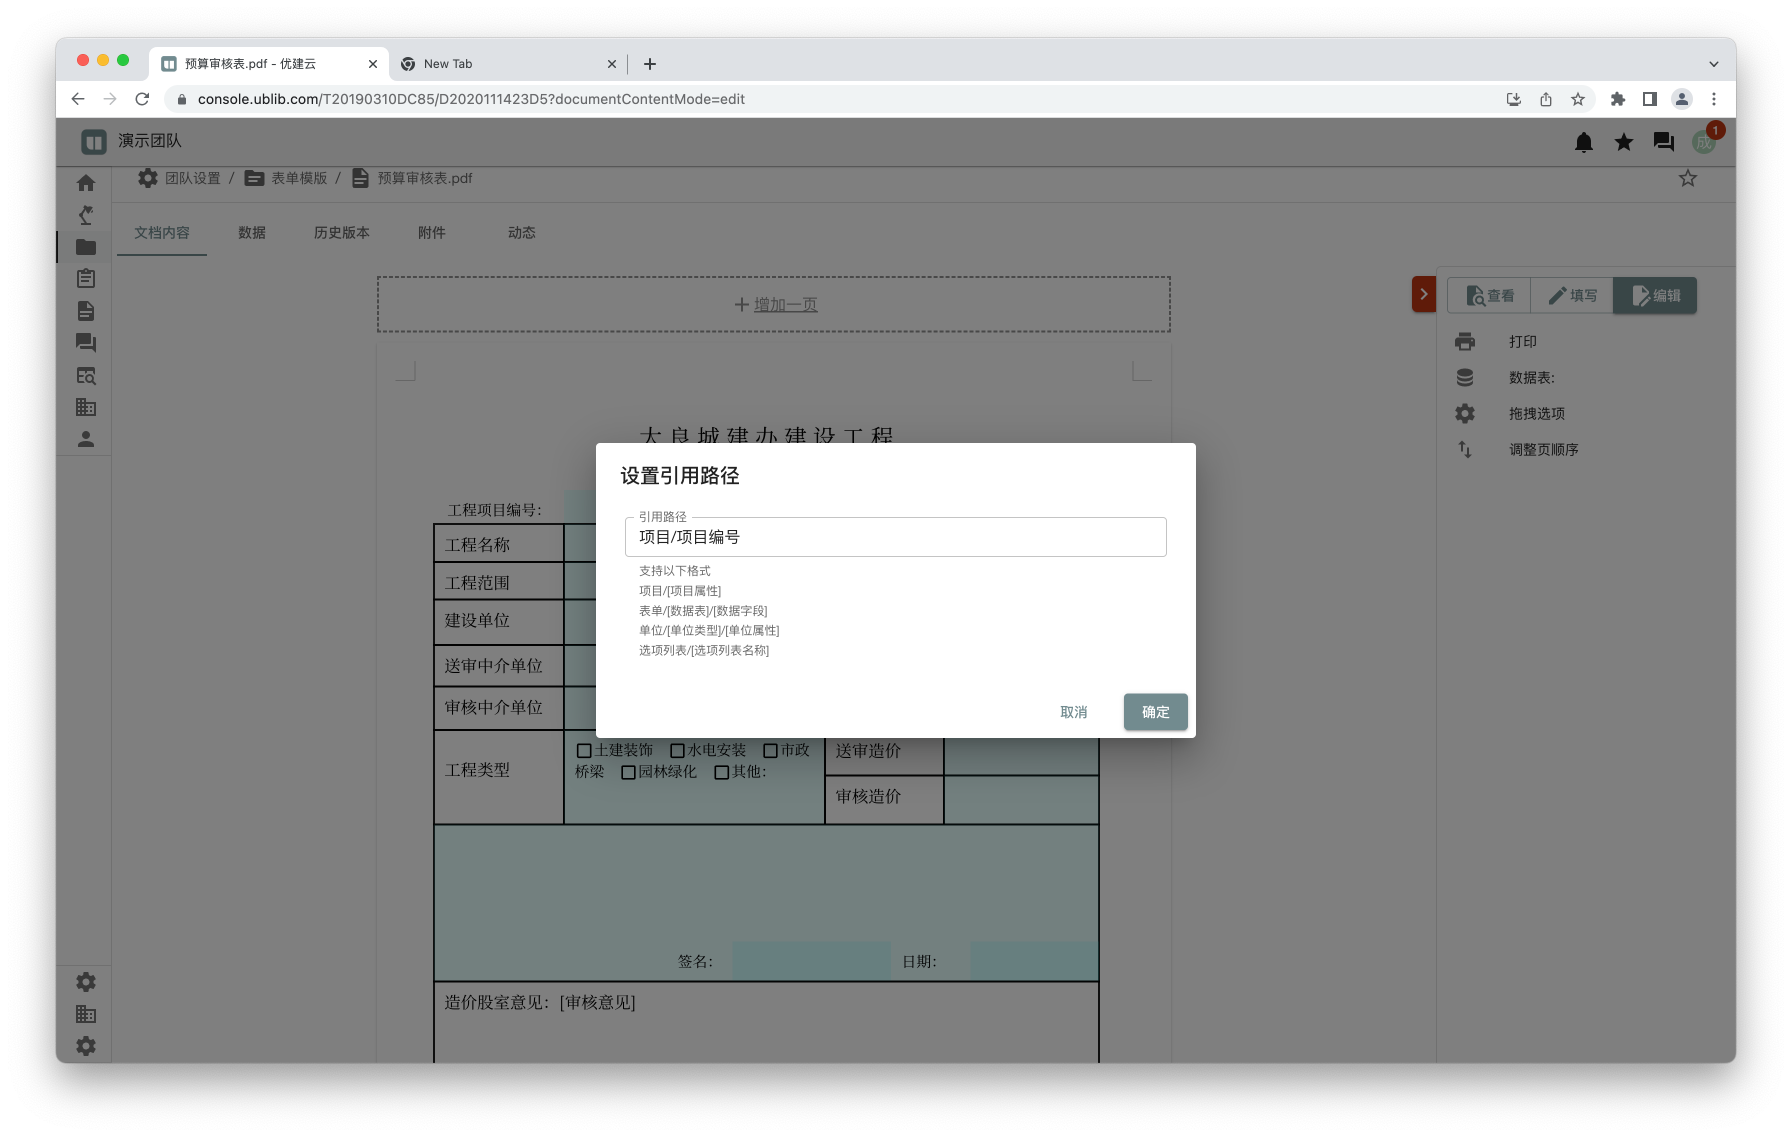Switch to the 历史版本 tab

(341, 233)
